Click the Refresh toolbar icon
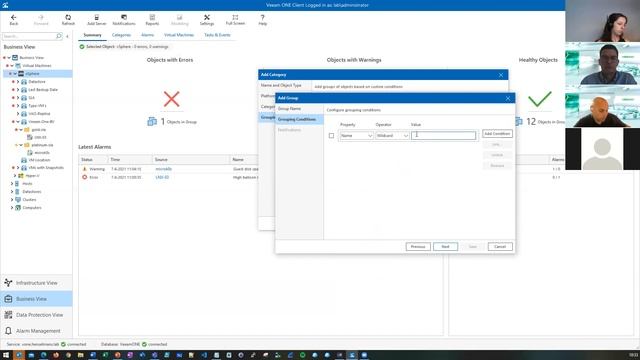 [x=68, y=20]
